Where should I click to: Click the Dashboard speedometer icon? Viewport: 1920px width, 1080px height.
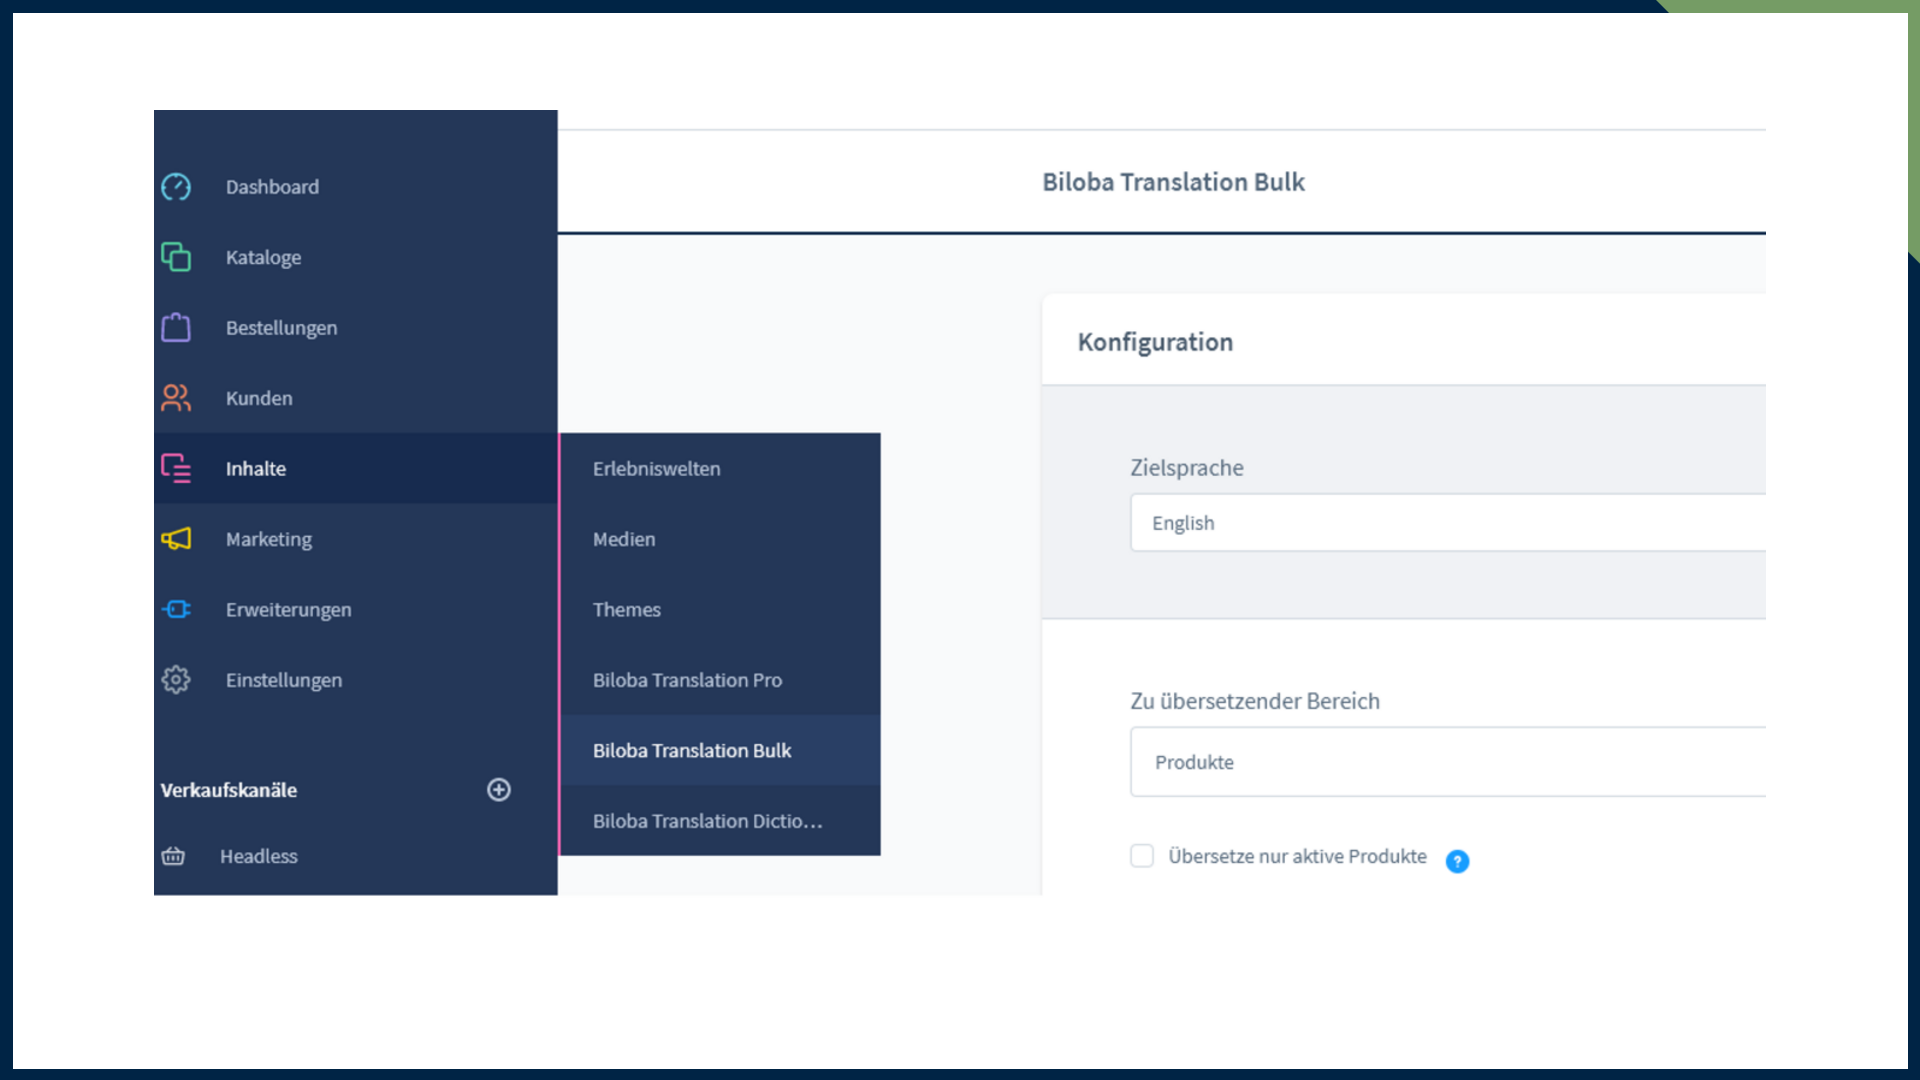point(176,187)
